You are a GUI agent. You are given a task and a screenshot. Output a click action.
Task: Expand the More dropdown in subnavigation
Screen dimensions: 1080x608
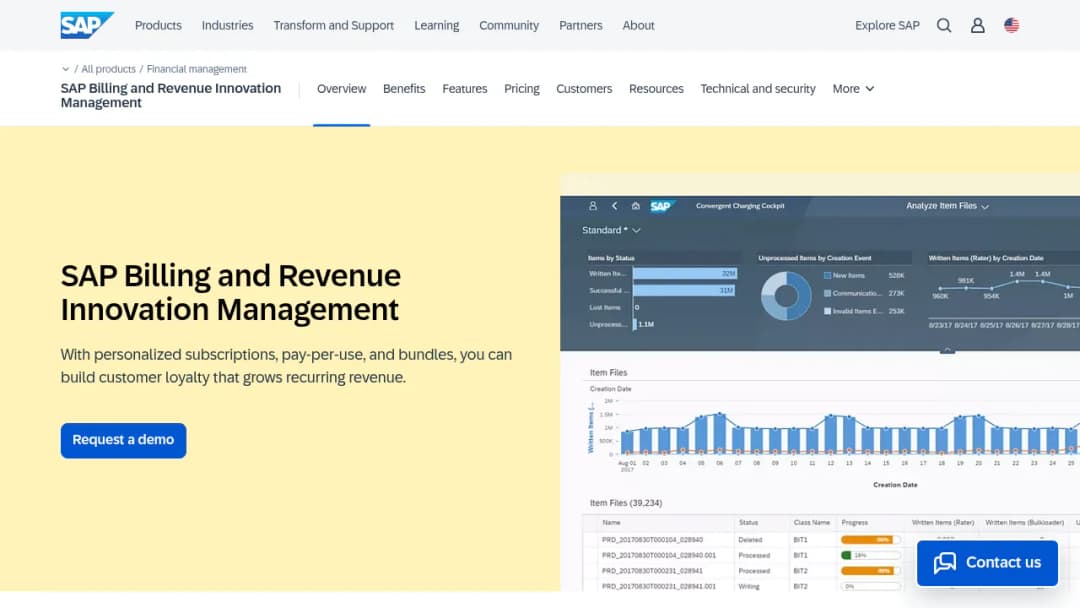(853, 89)
